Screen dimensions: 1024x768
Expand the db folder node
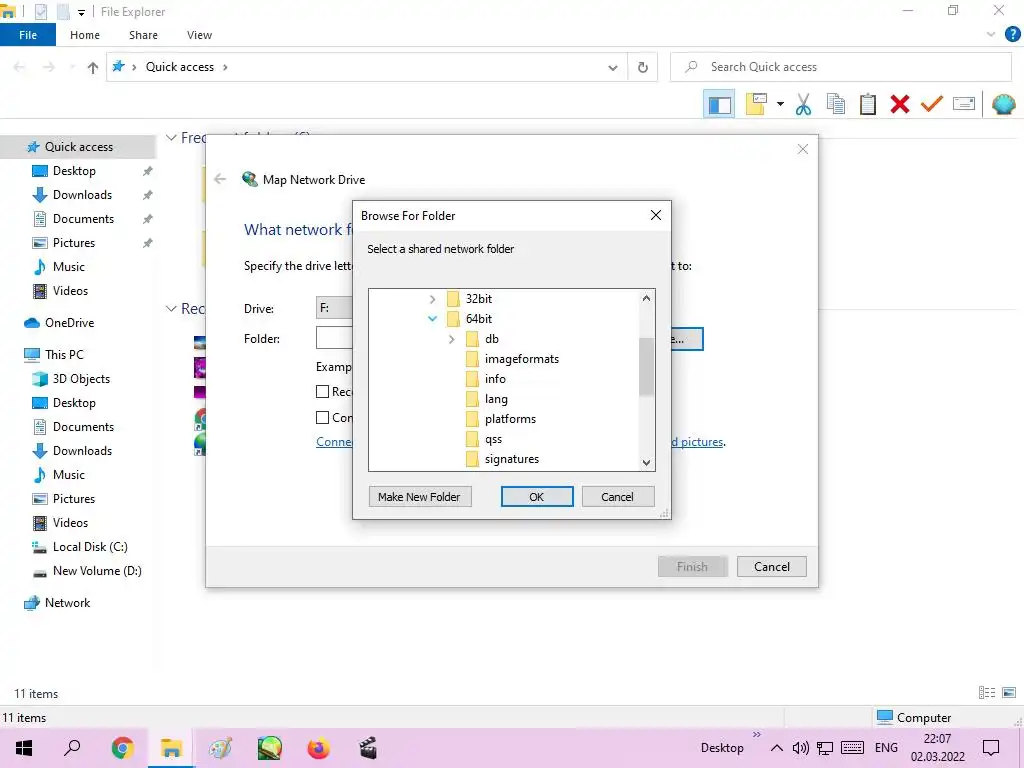click(x=451, y=339)
